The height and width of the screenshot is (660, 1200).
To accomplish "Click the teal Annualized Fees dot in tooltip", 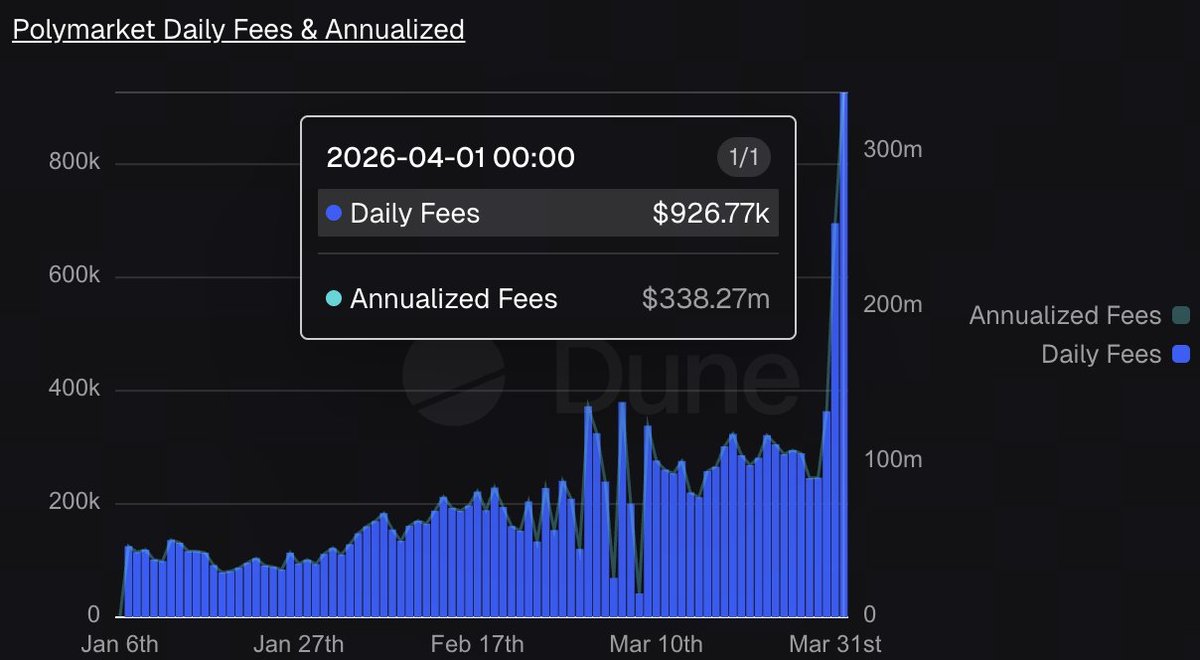I will click(x=334, y=298).
